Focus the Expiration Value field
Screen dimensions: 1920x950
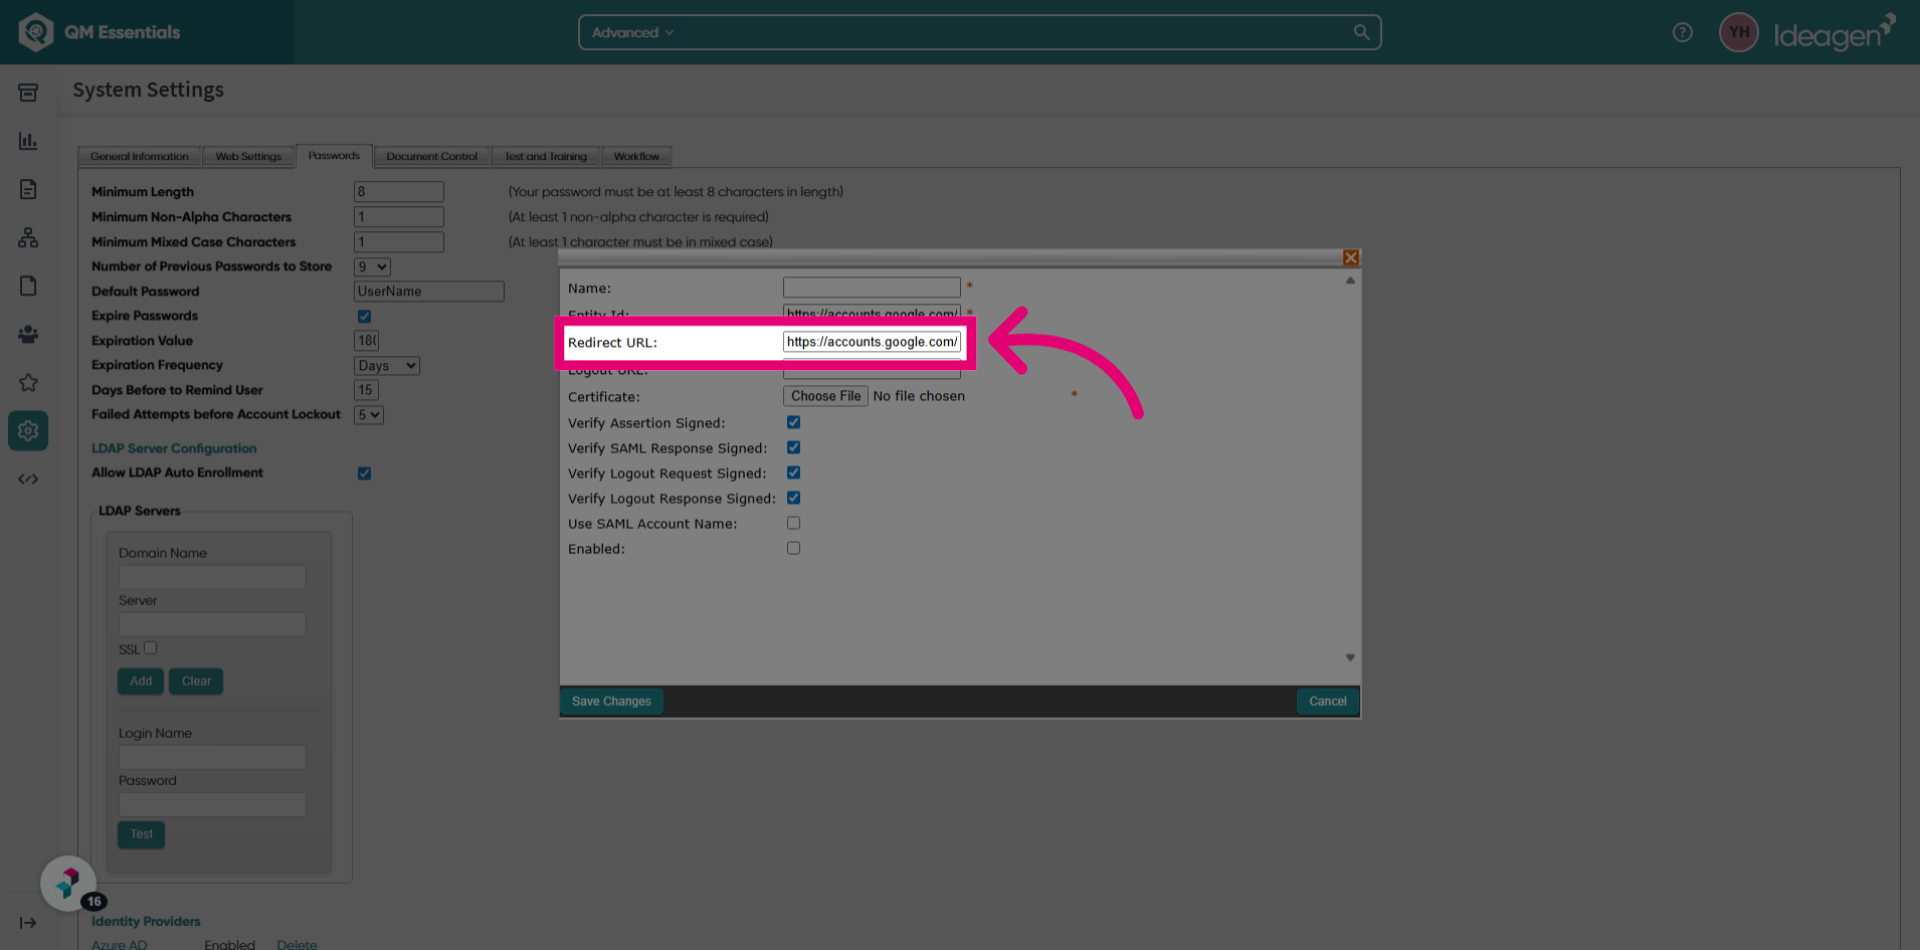click(x=366, y=341)
